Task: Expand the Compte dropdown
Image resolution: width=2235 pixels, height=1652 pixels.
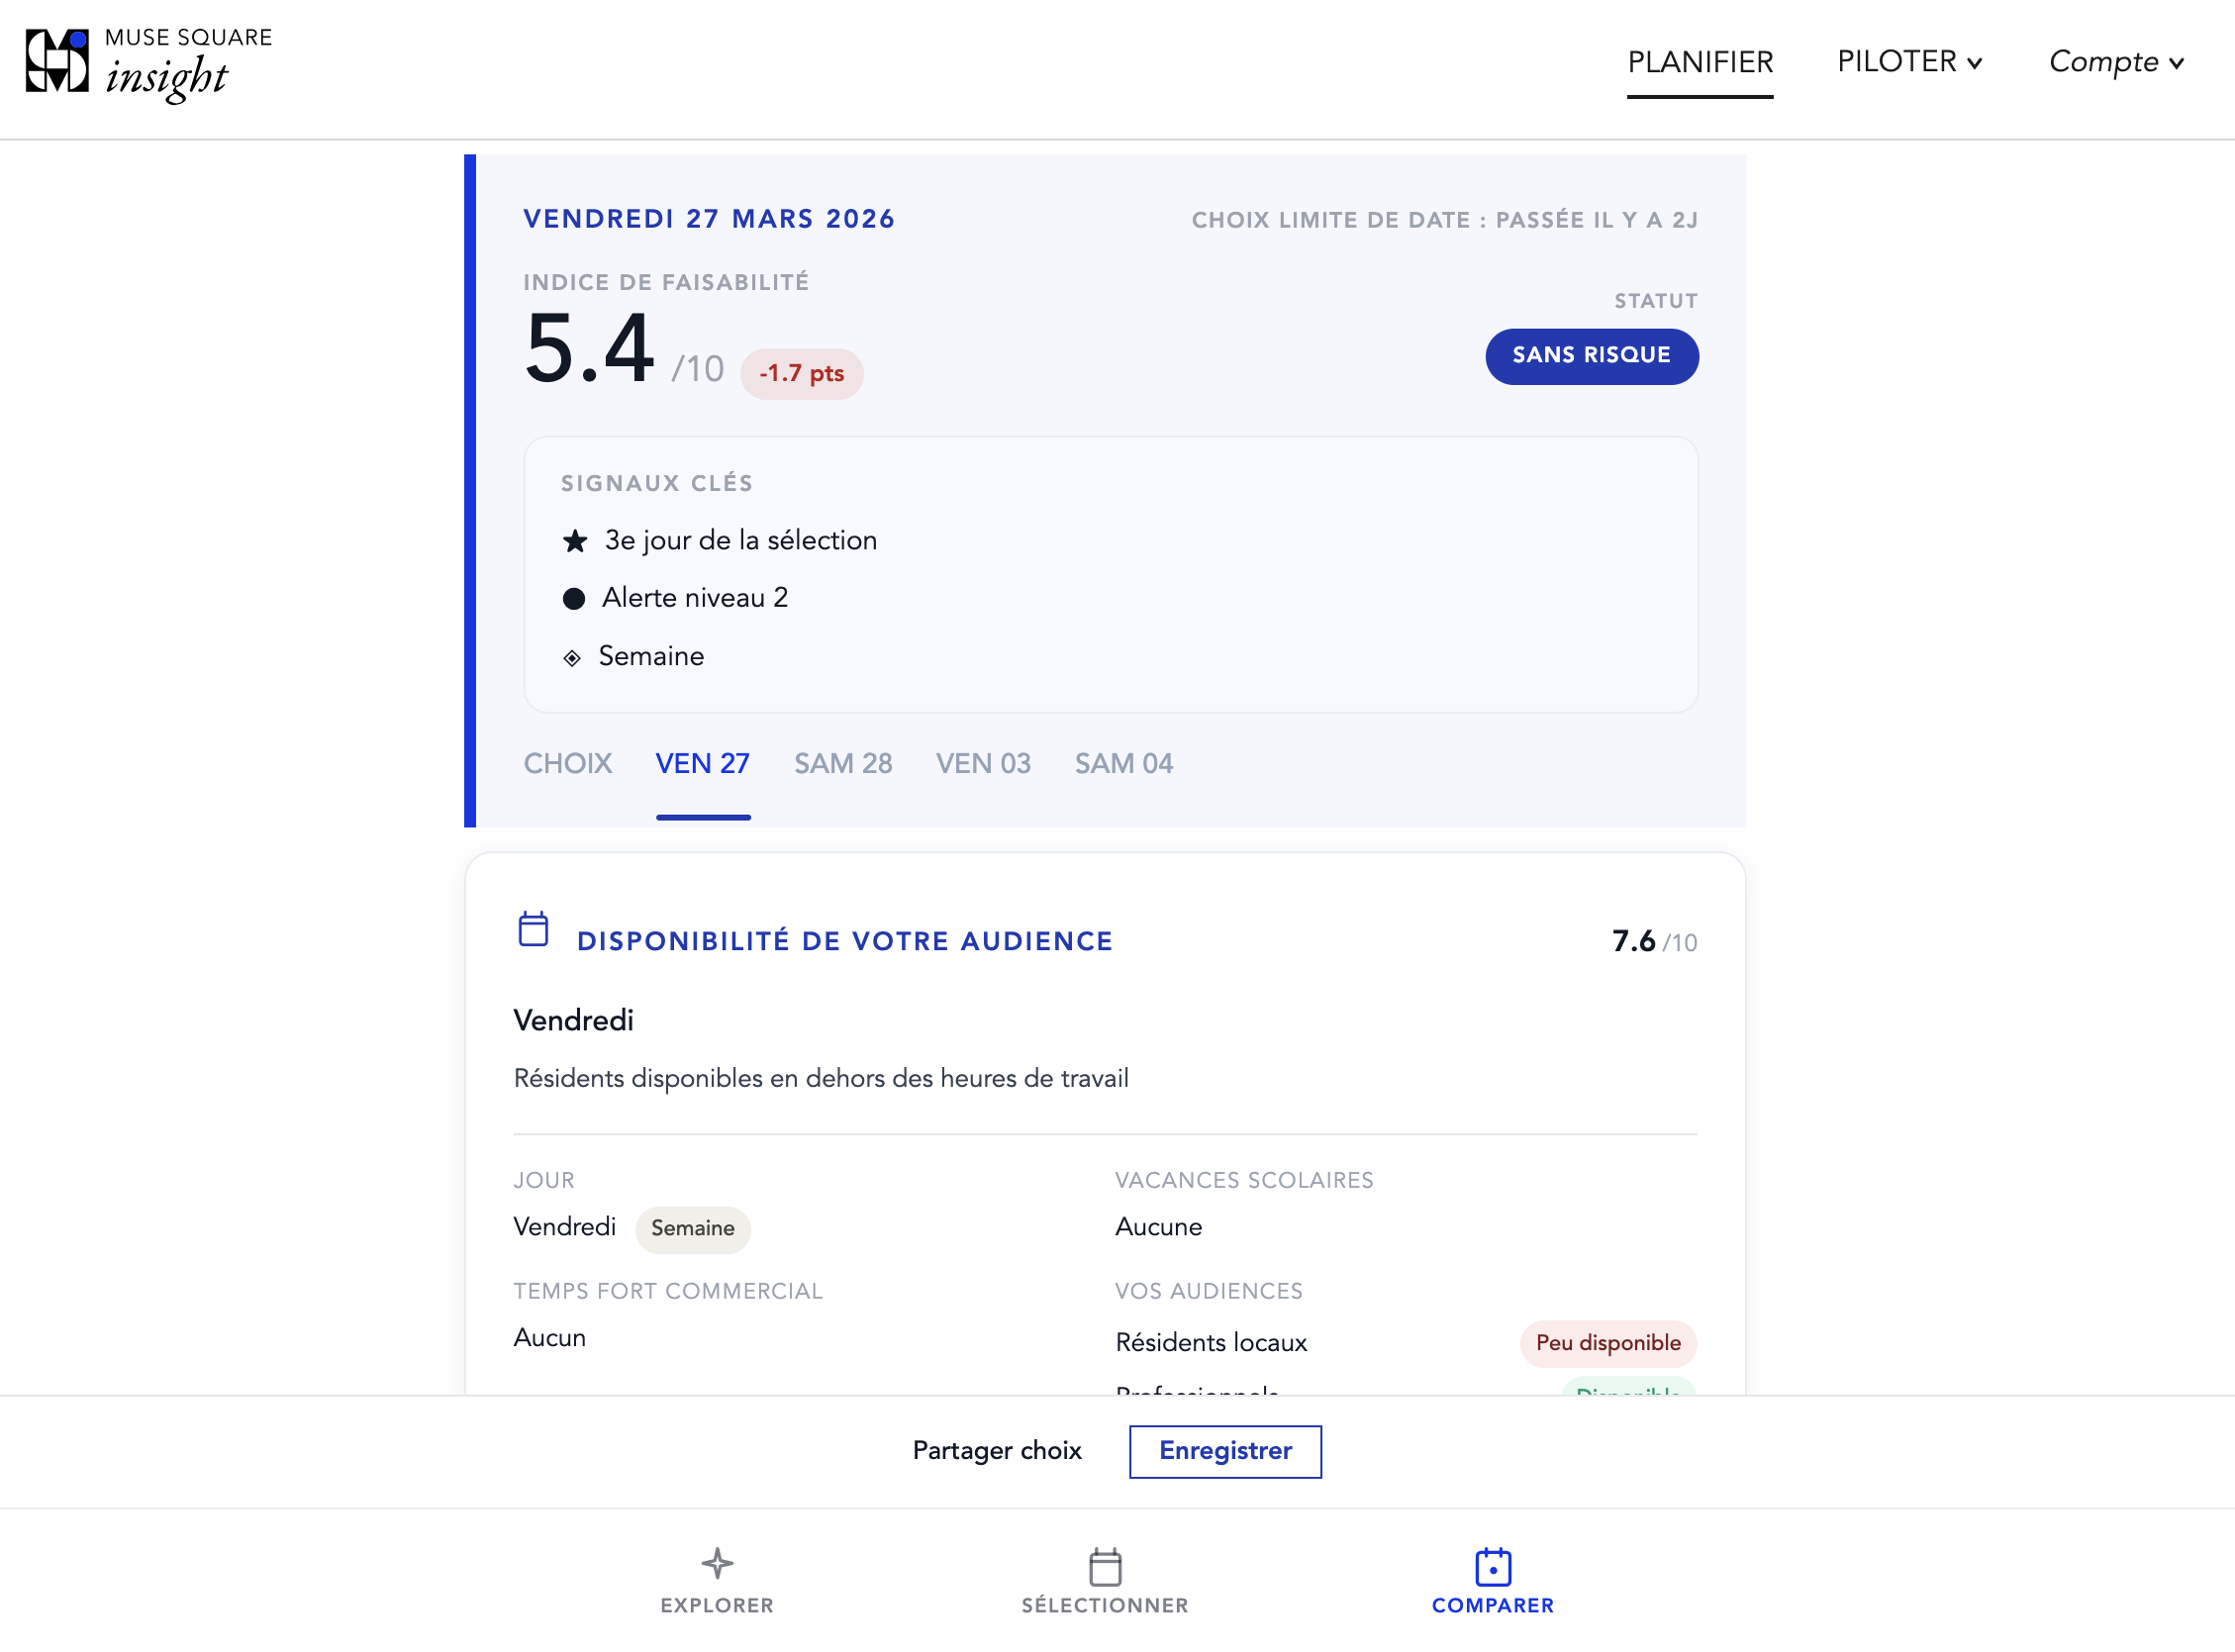Action: click(2115, 62)
